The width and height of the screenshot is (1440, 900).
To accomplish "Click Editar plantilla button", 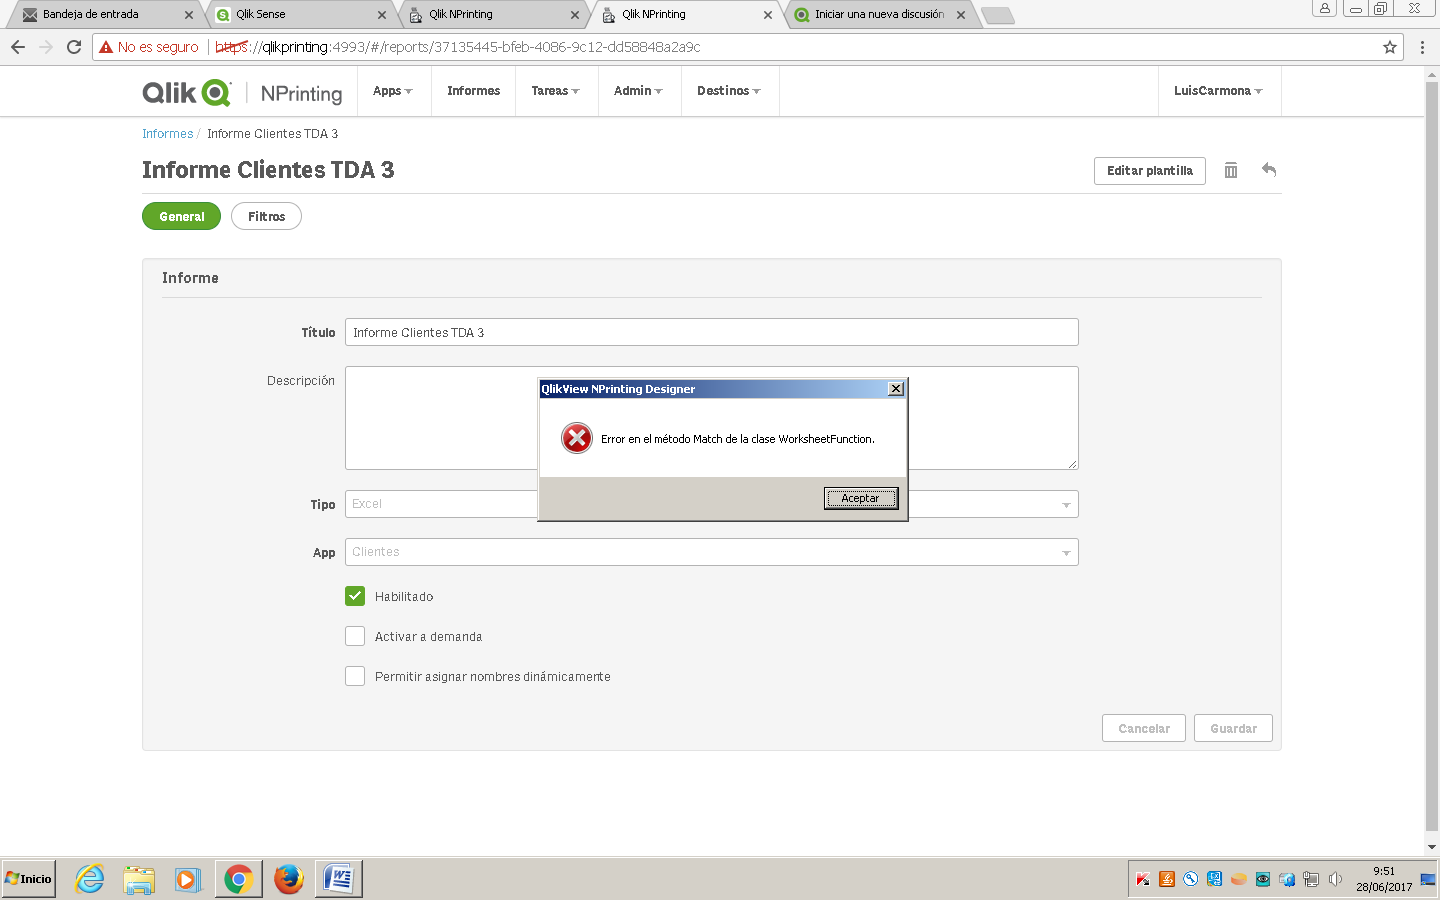I will click(x=1150, y=171).
